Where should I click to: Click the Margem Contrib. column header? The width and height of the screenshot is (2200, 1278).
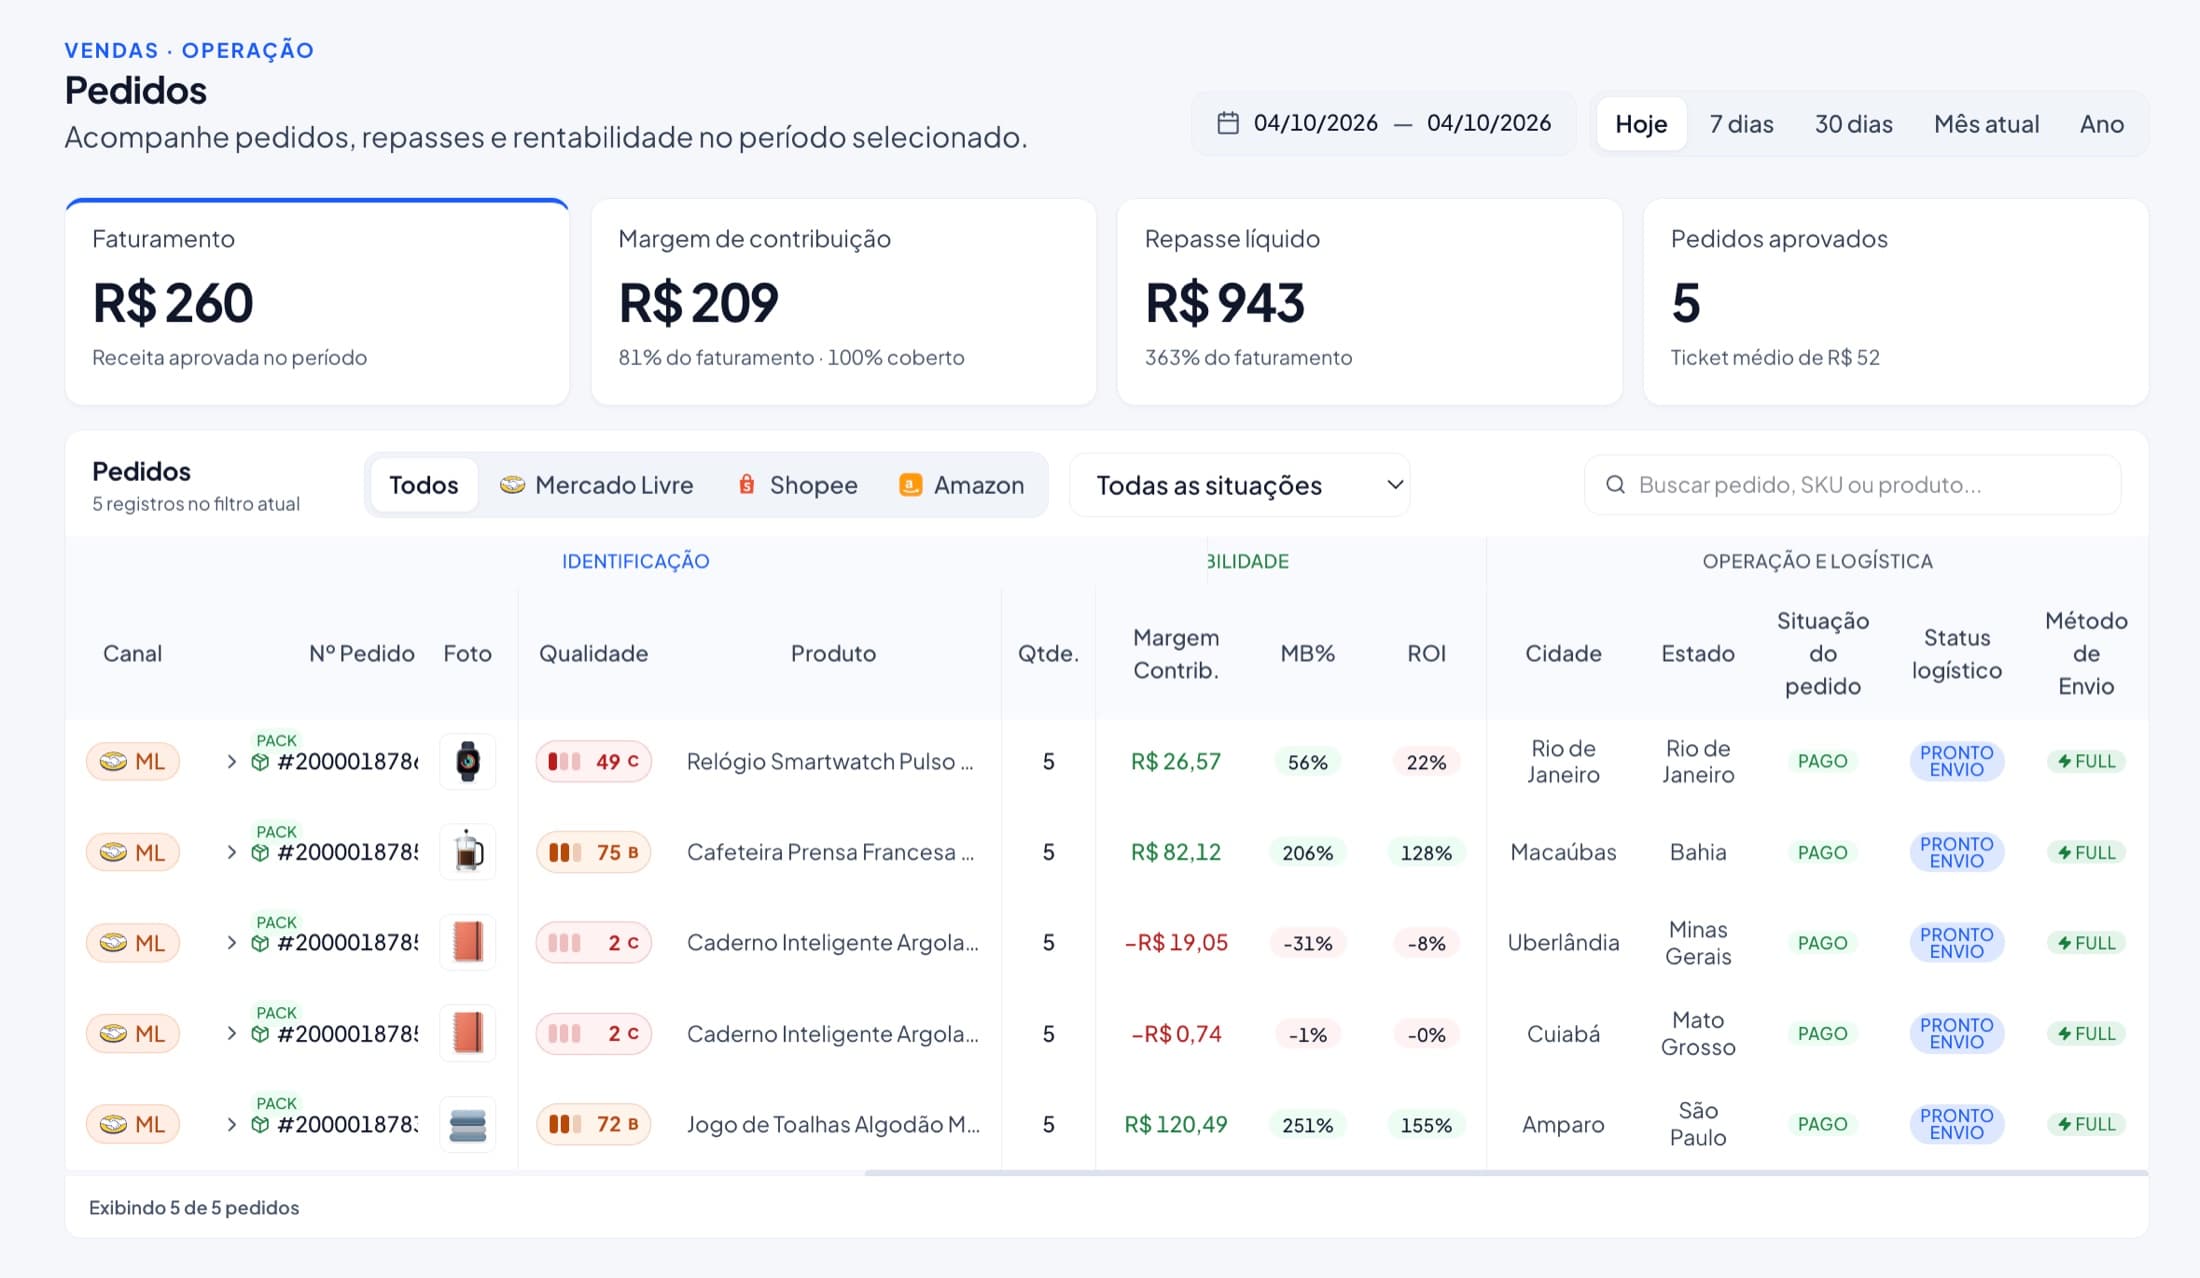click(1175, 654)
